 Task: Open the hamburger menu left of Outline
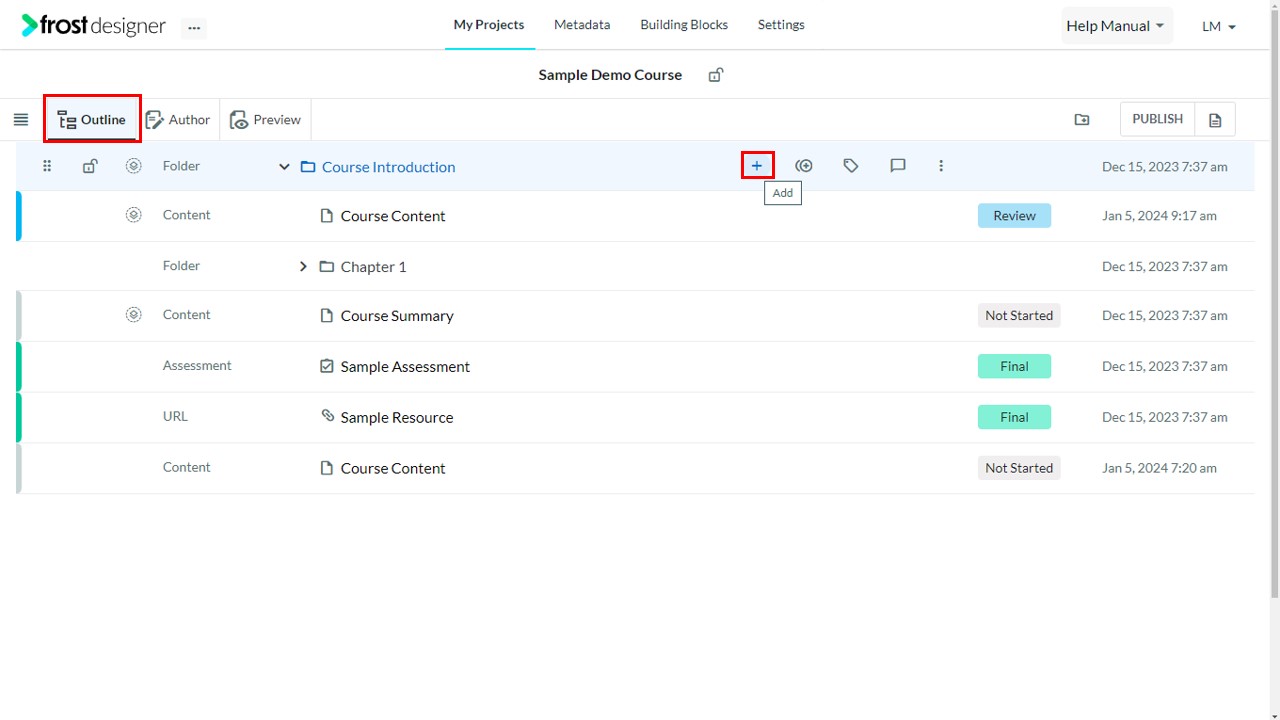pos(21,120)
